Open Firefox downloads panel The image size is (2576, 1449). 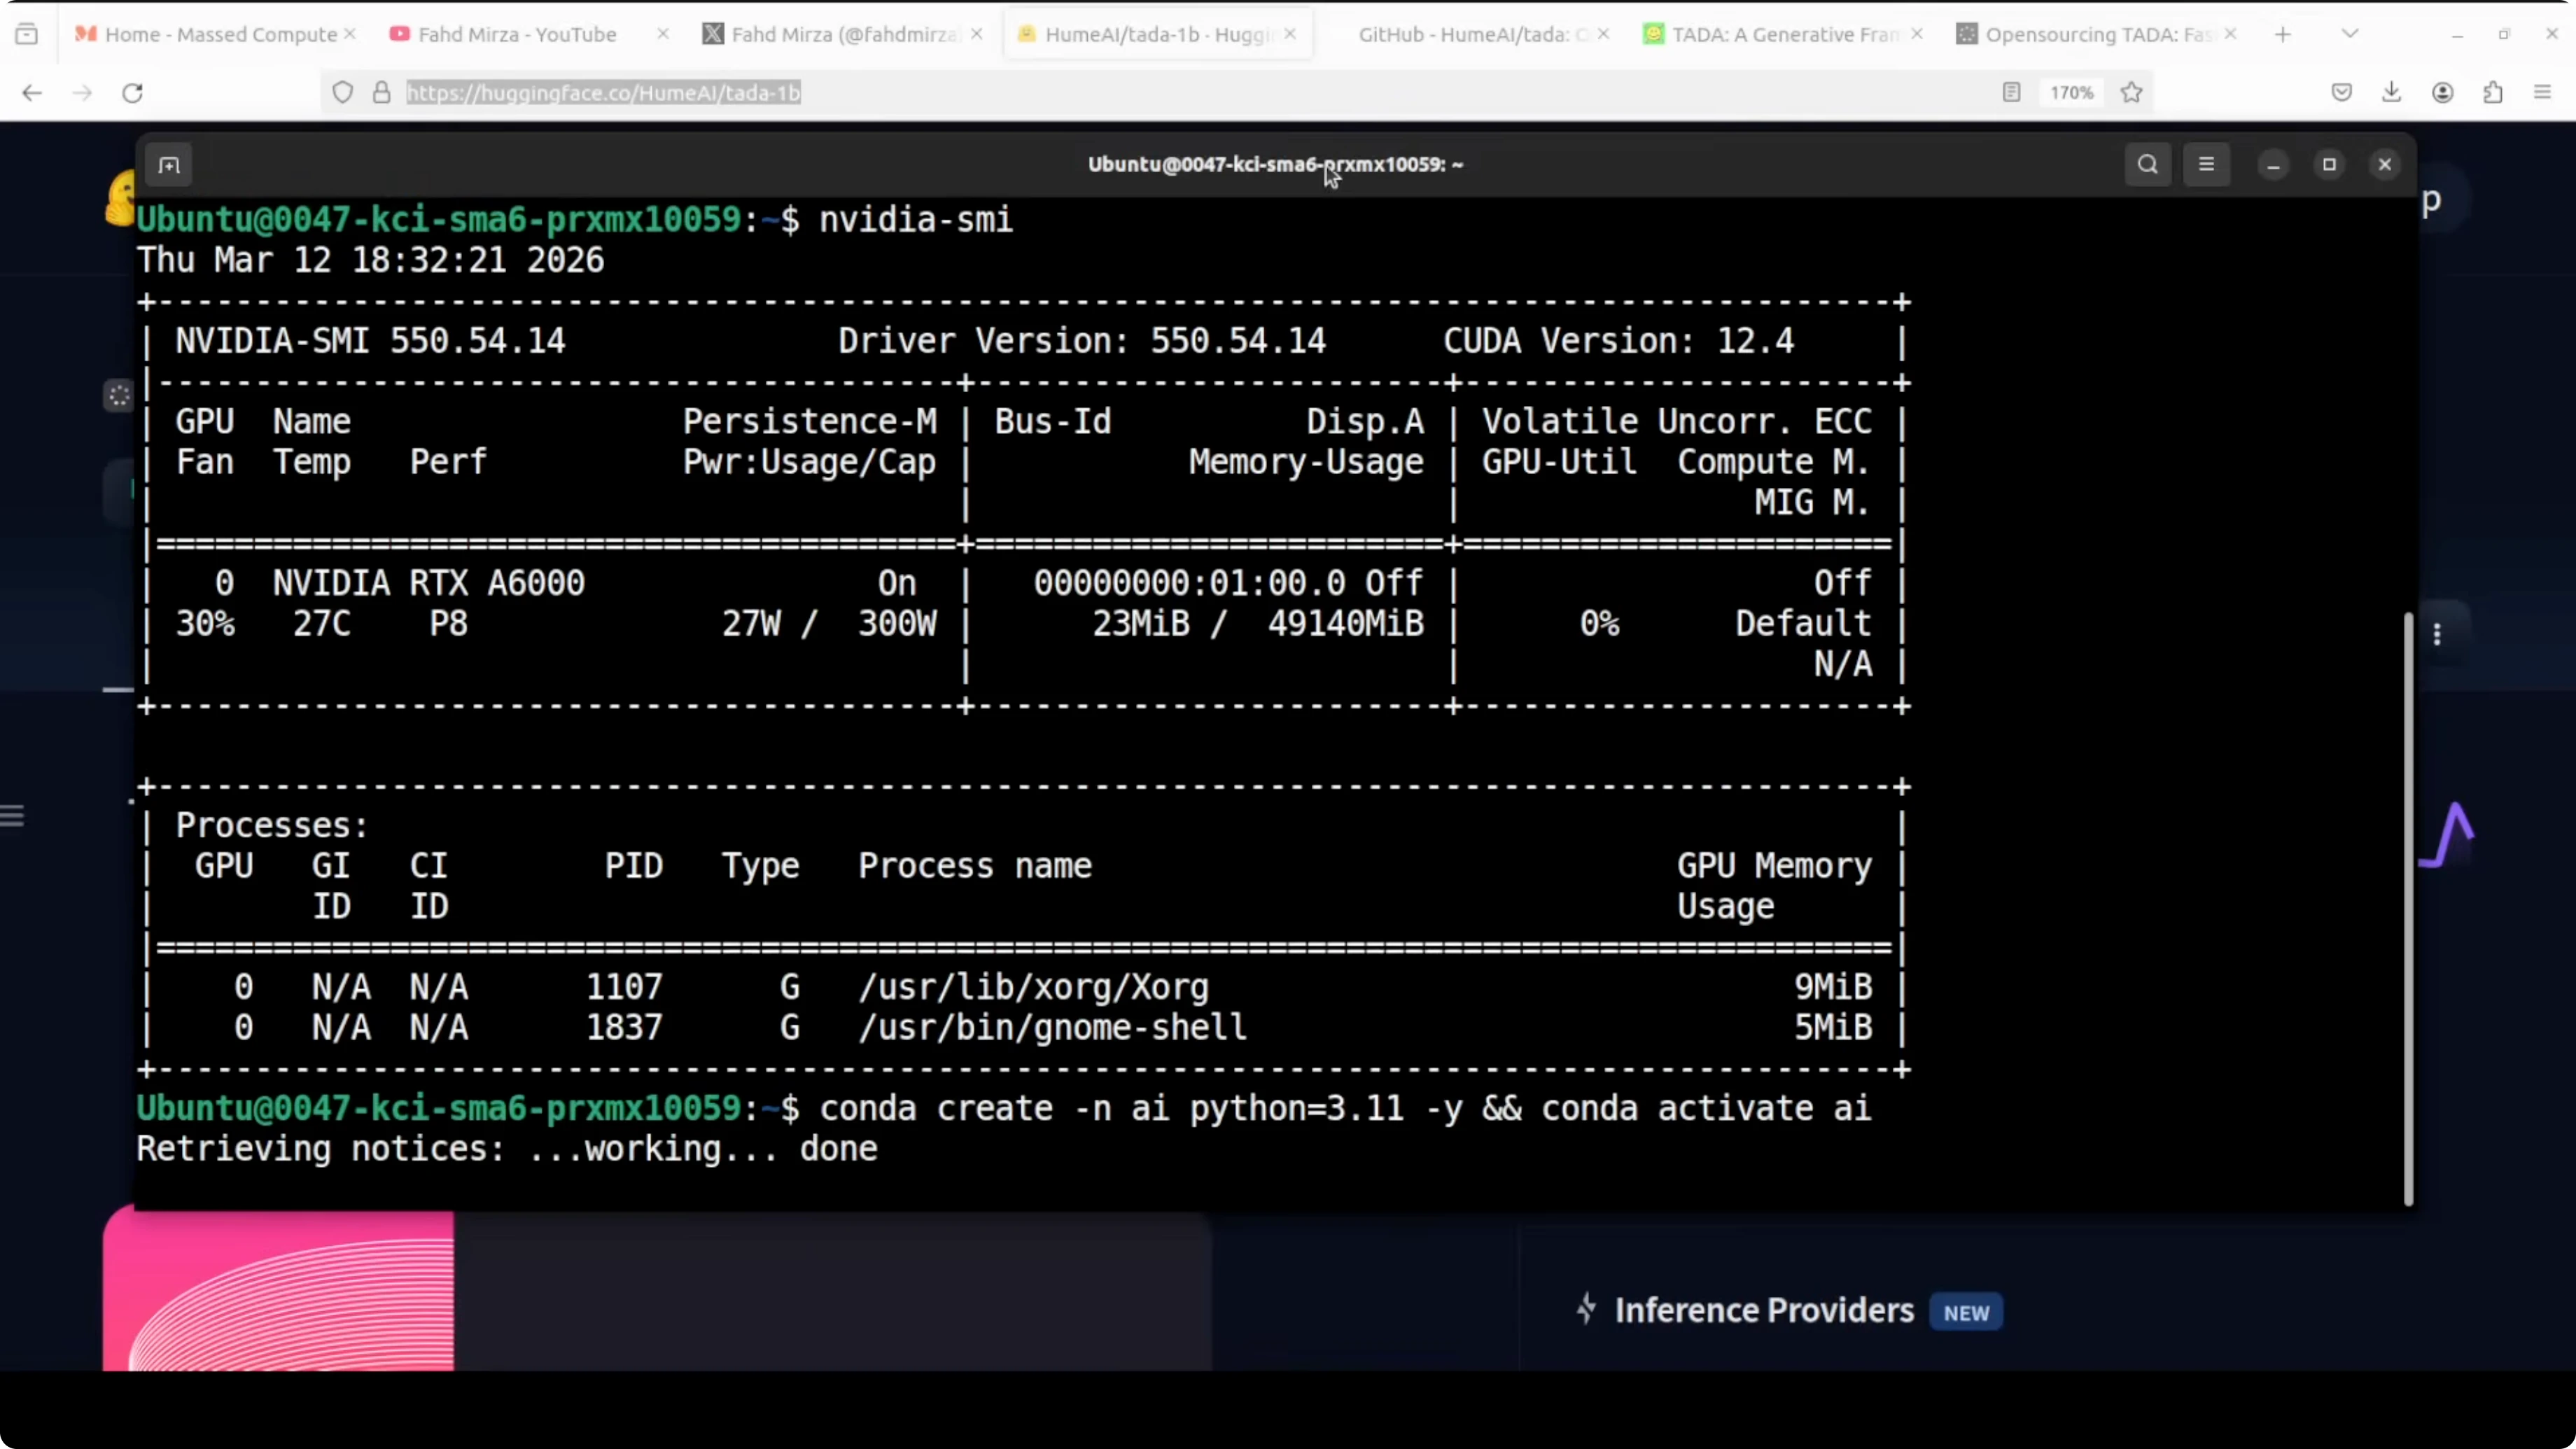pos(2391,92)
